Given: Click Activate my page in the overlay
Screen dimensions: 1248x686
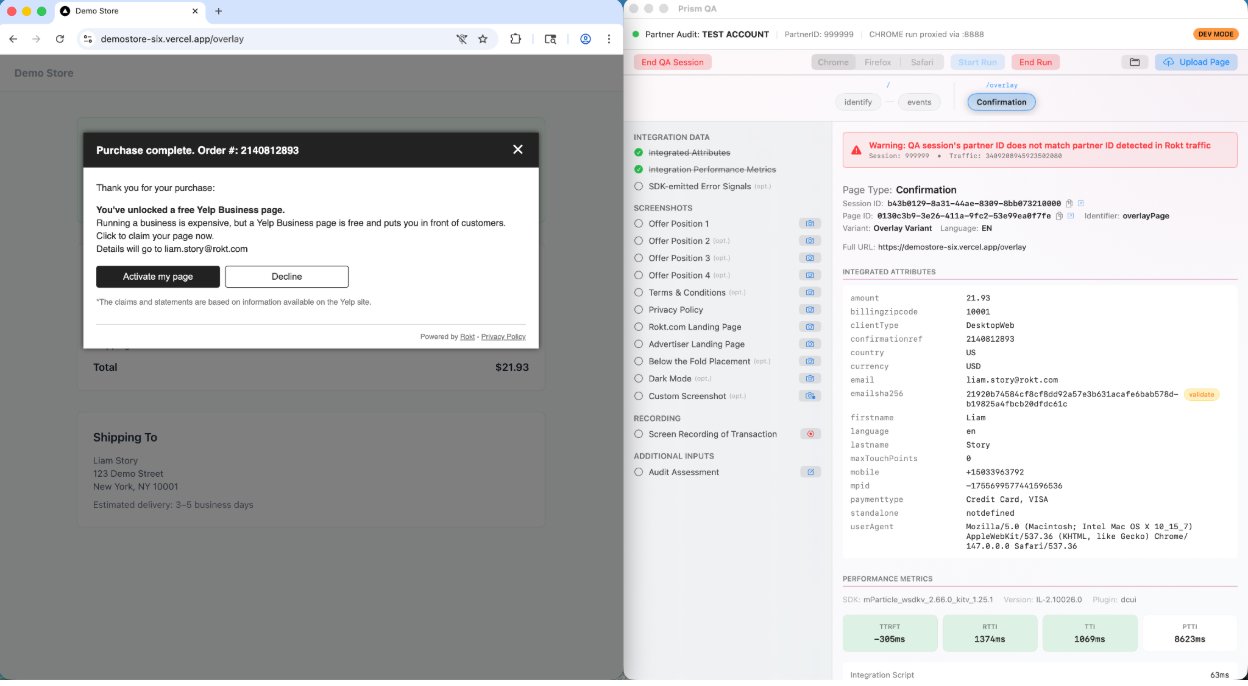Looking at the screenshot, I should [x=158, y=277].
